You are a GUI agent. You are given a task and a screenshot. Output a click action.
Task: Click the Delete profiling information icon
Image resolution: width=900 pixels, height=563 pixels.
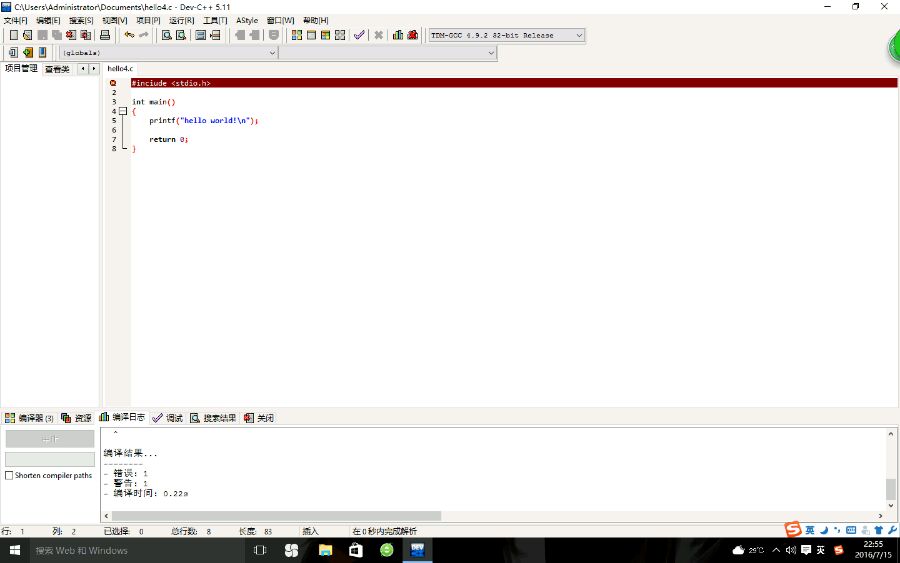(413, 35)
